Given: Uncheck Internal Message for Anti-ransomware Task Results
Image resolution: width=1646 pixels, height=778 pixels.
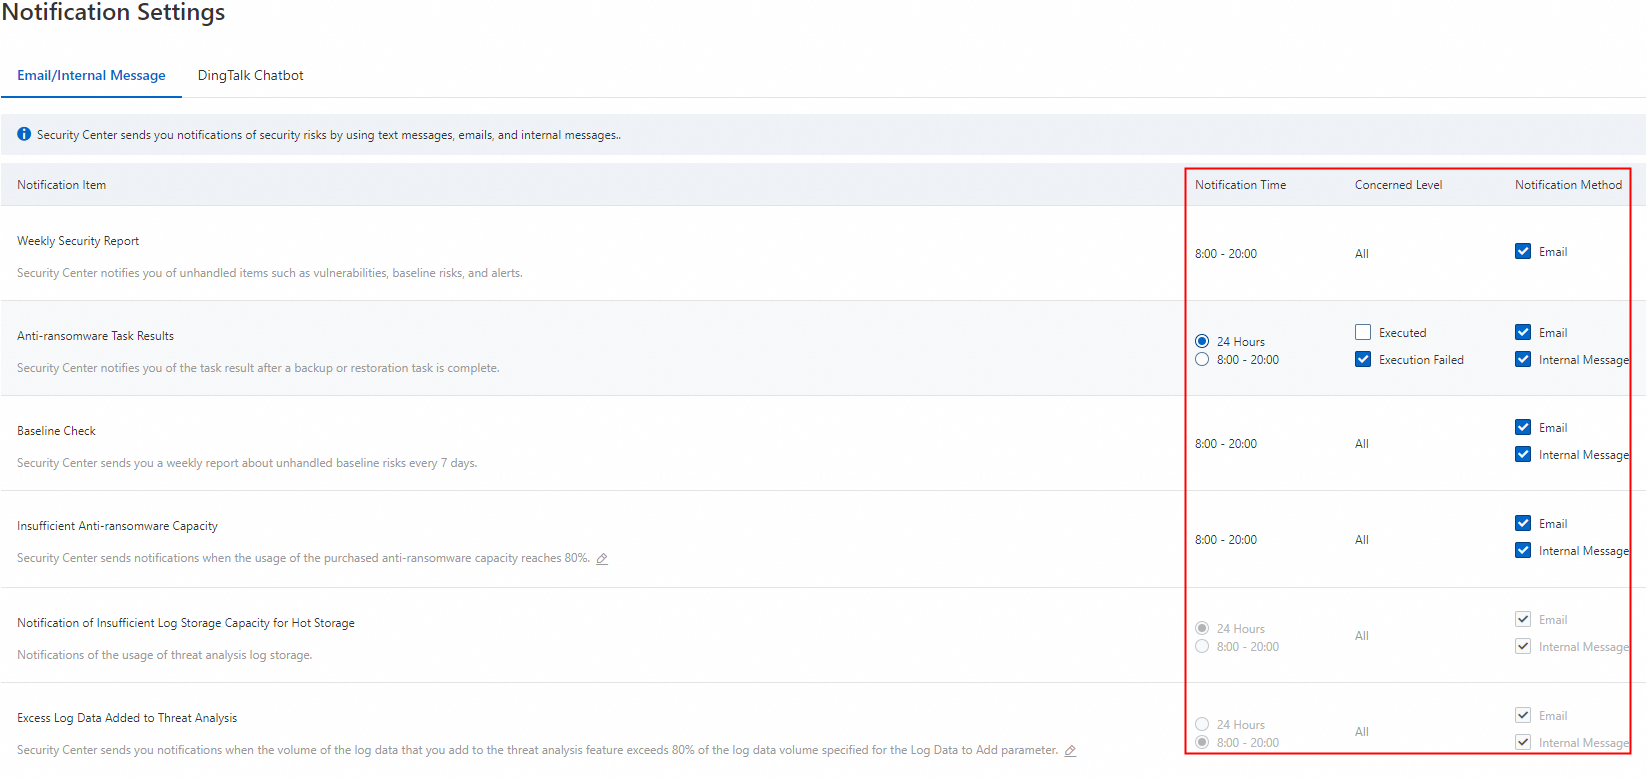Looking at the screenshot, I should (x=1523, y=359).
